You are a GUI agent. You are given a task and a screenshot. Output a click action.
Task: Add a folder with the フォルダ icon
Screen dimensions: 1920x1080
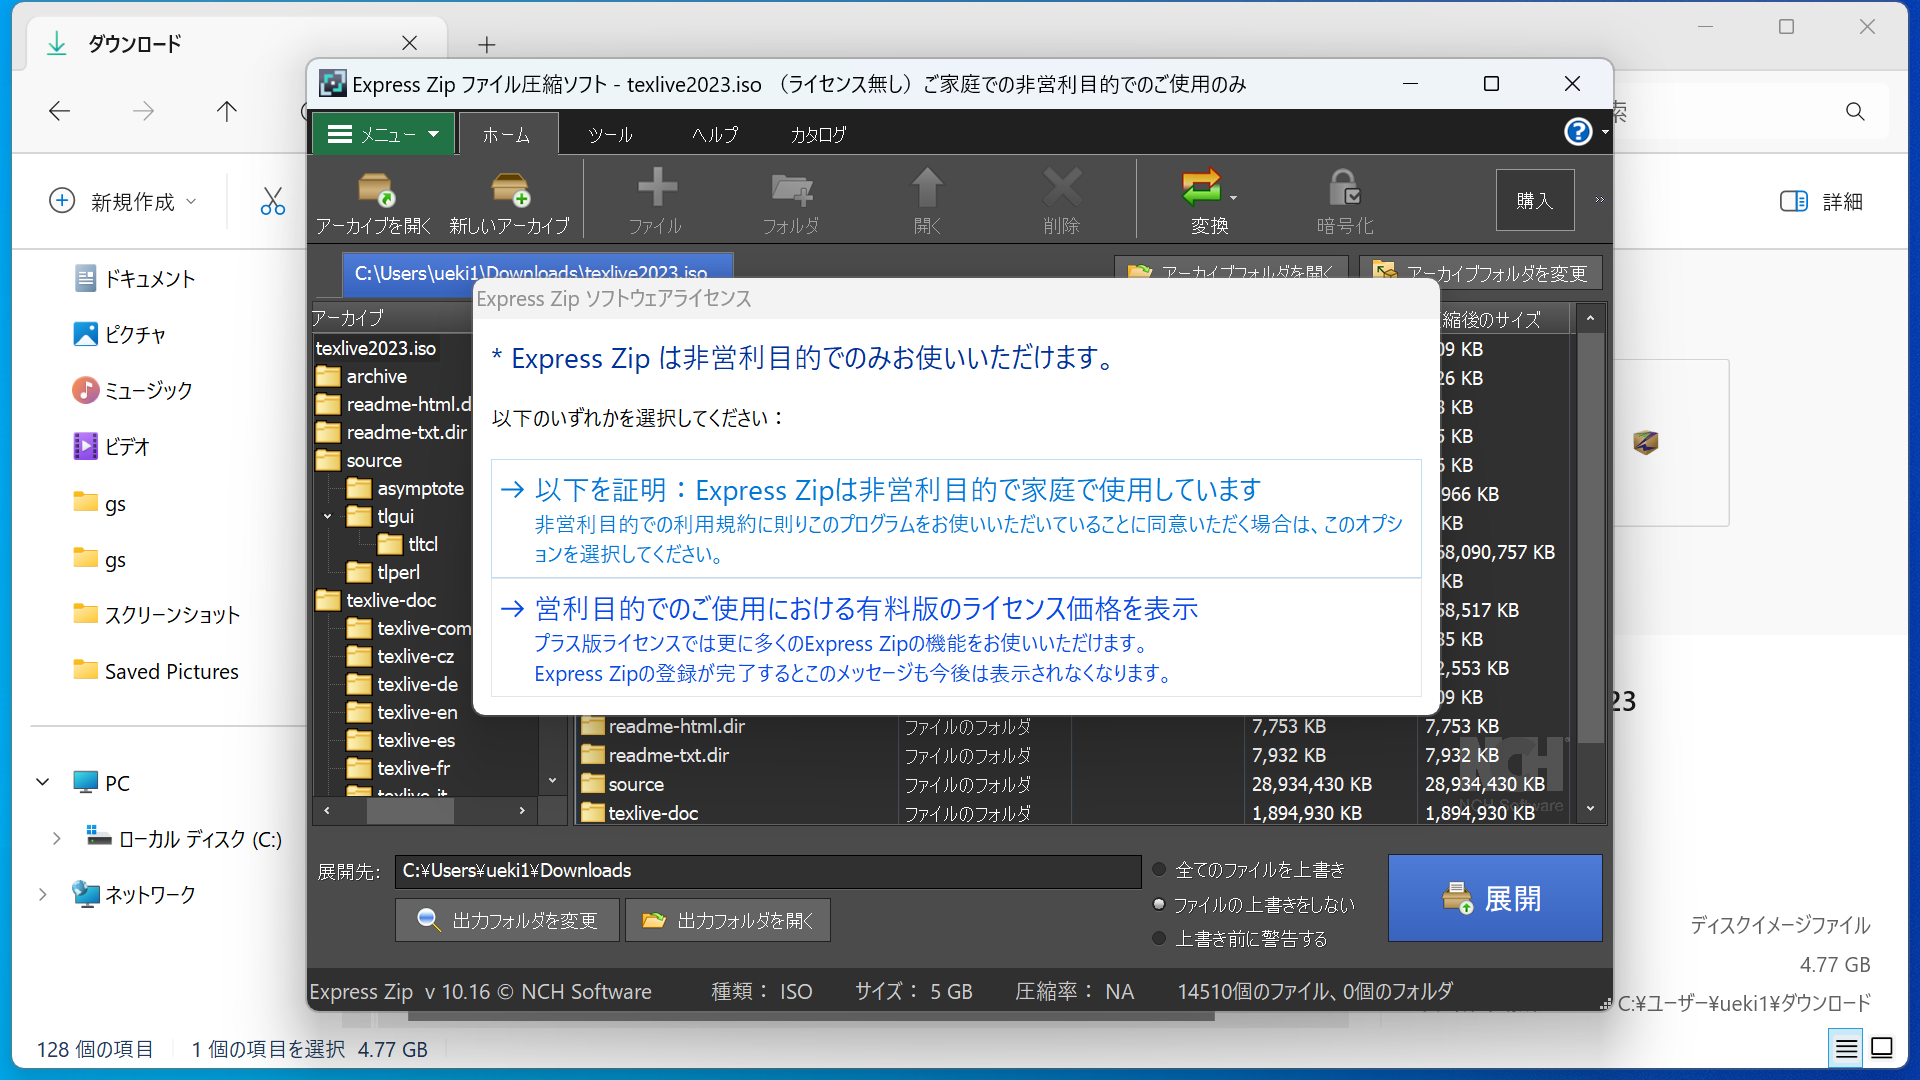coord(791,198)
